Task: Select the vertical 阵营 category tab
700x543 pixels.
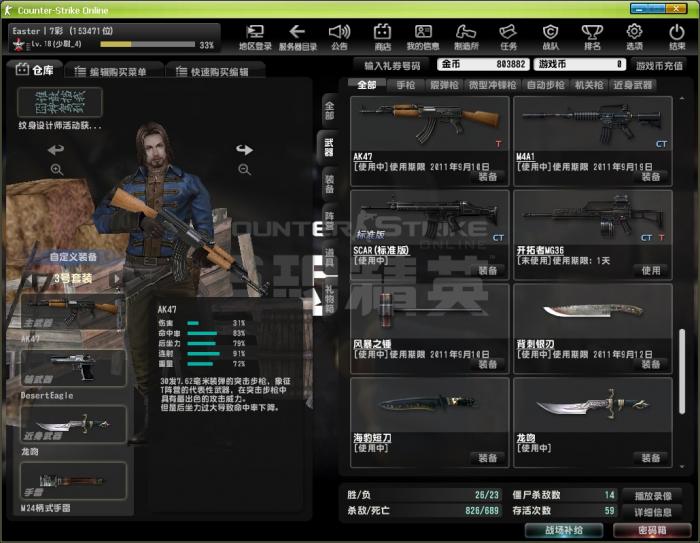Action: [x=329, y=221]
